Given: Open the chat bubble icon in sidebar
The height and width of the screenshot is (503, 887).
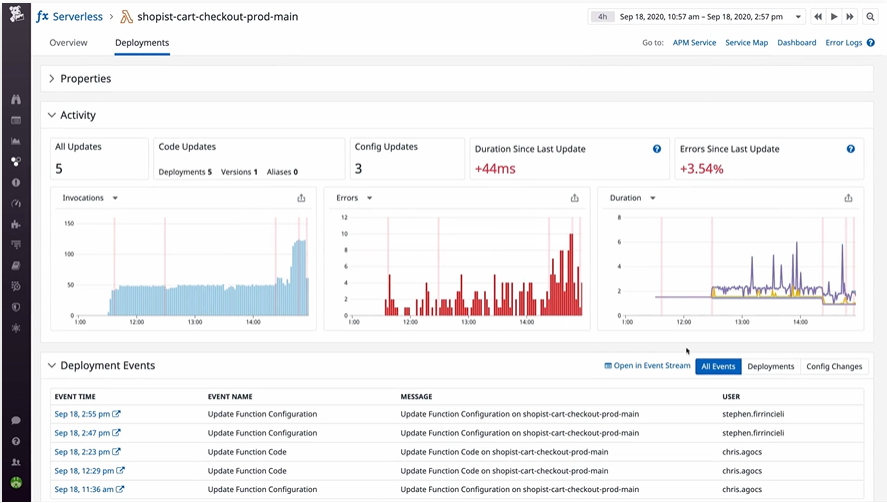Looking at the screenshot, I should (16, 420).
